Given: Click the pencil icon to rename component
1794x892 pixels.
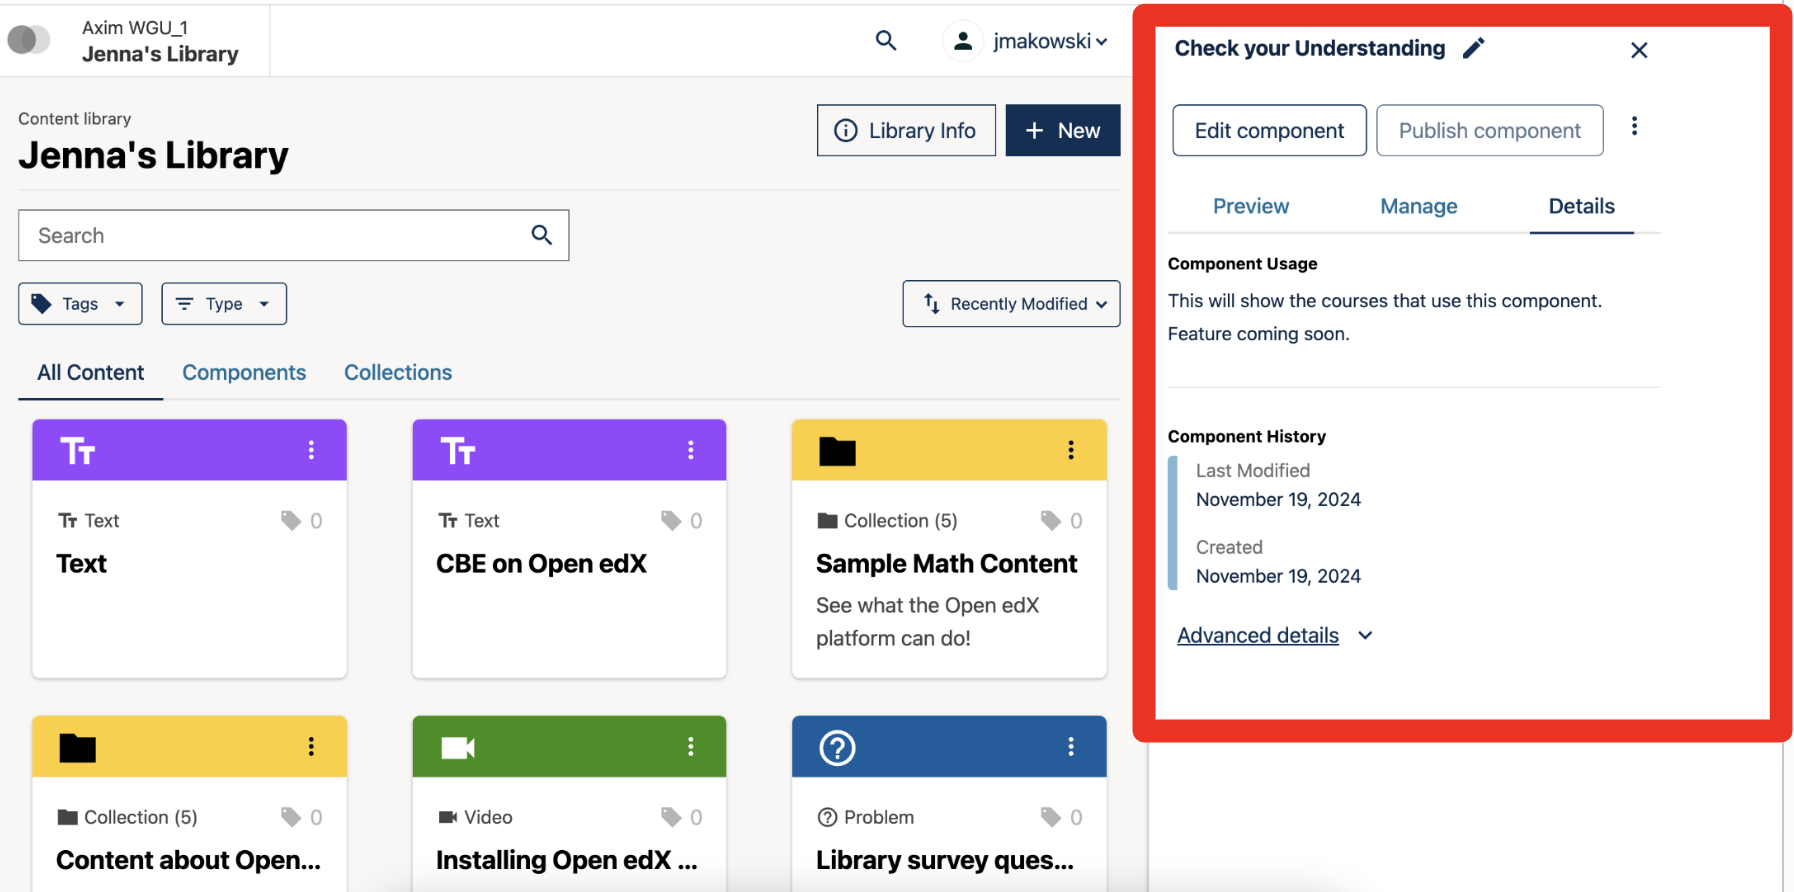Looking at the screenshot, I should coord(1473,48).
